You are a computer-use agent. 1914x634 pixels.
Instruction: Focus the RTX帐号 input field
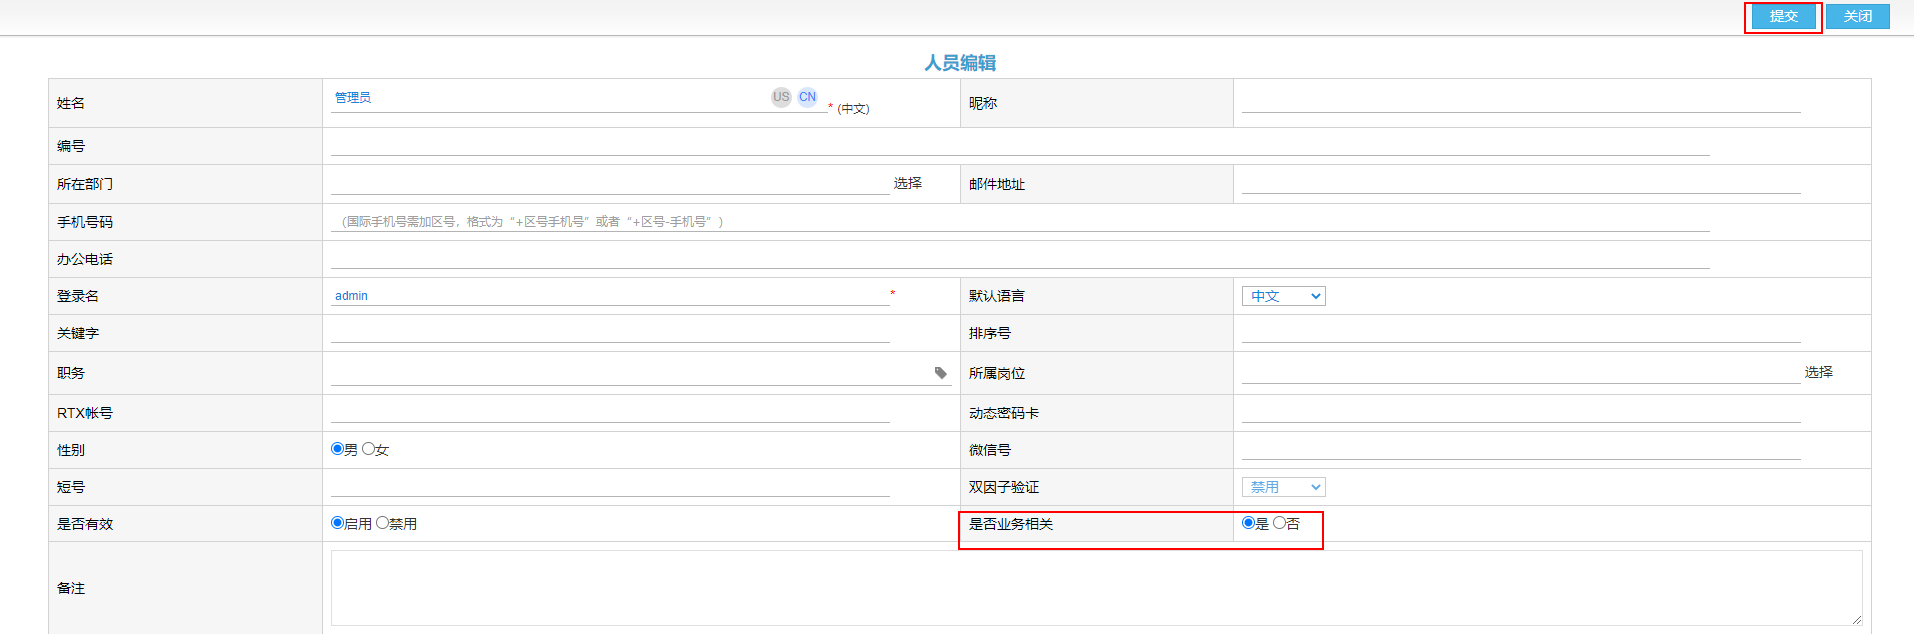click(610, 412)
